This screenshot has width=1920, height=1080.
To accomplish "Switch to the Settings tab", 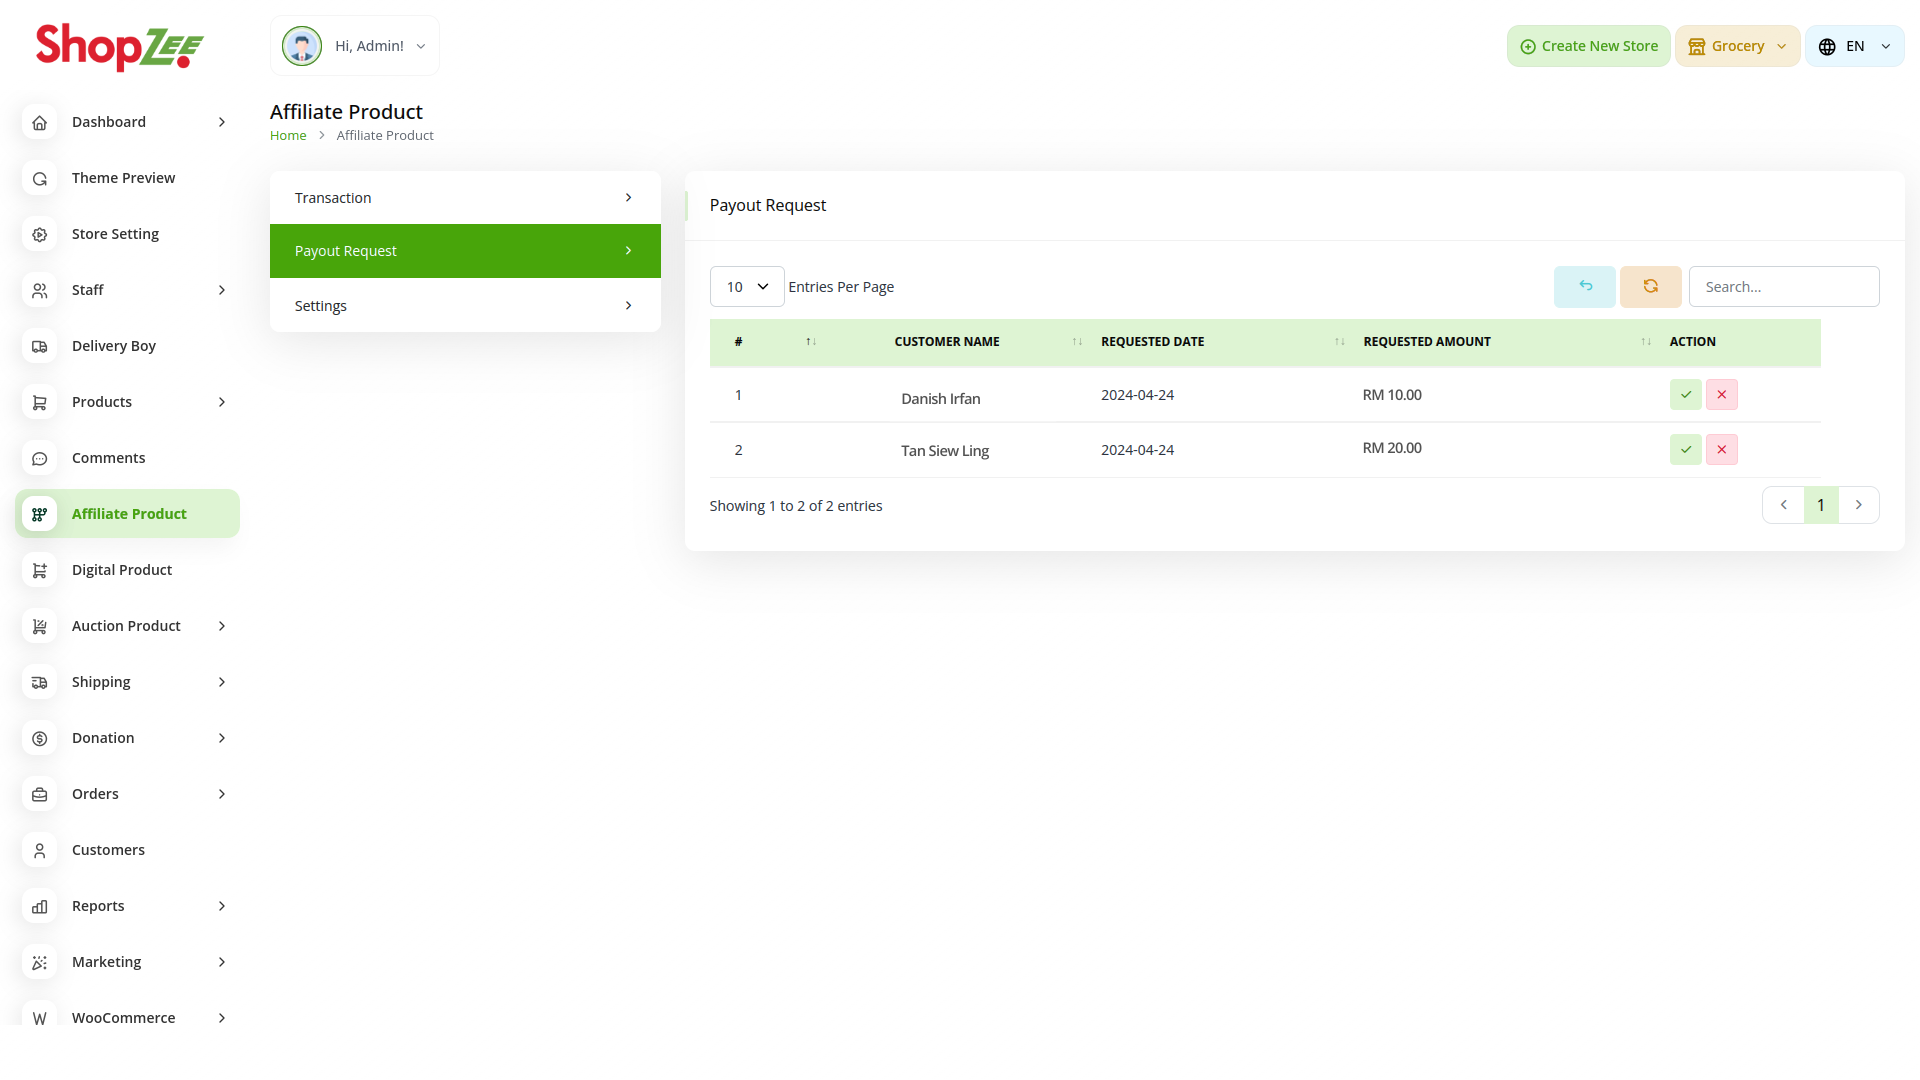I will [465, 306].
